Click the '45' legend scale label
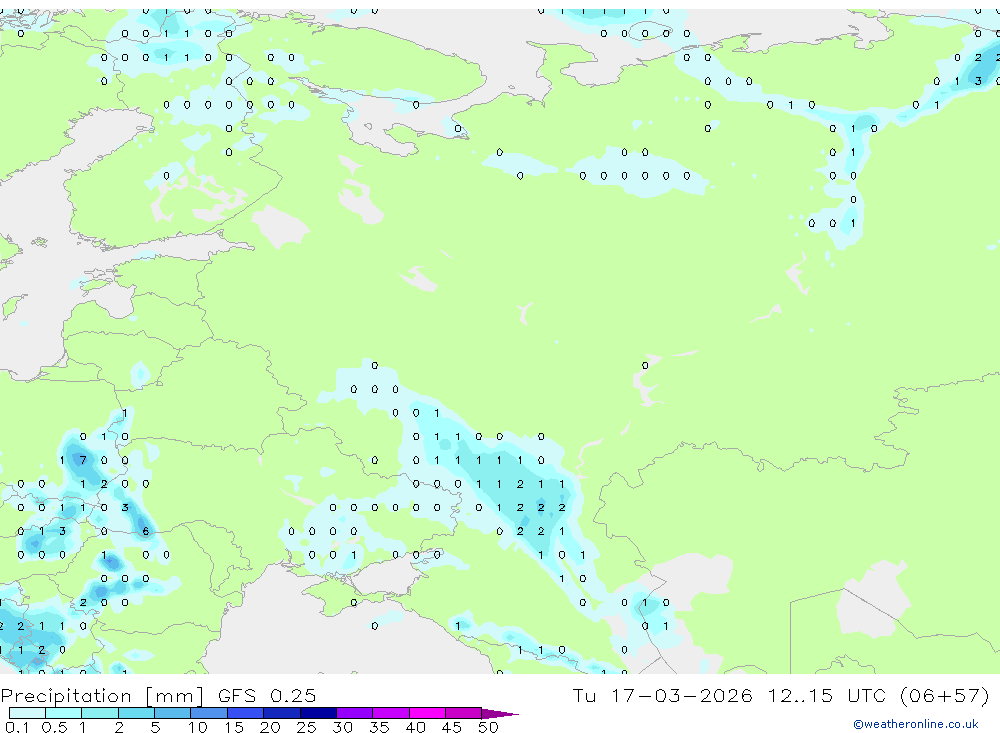The height and width of the screenshot is (733, 1000). click(452, 727)
